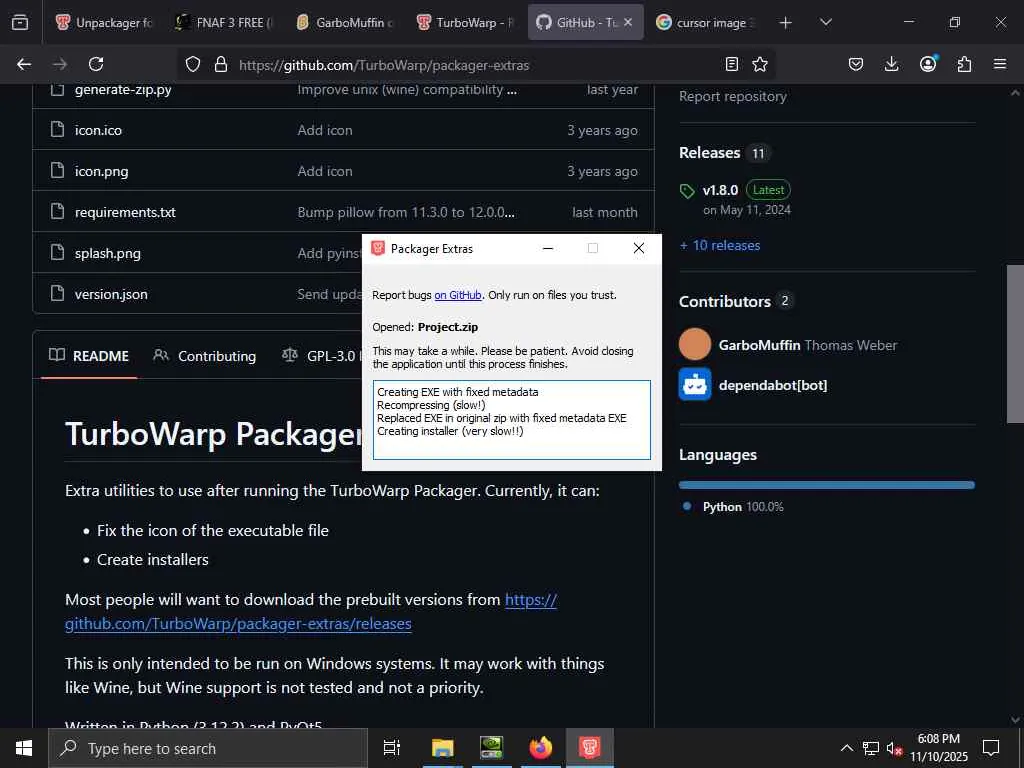
Task: Open the version.json file
Action: point(111,295)
